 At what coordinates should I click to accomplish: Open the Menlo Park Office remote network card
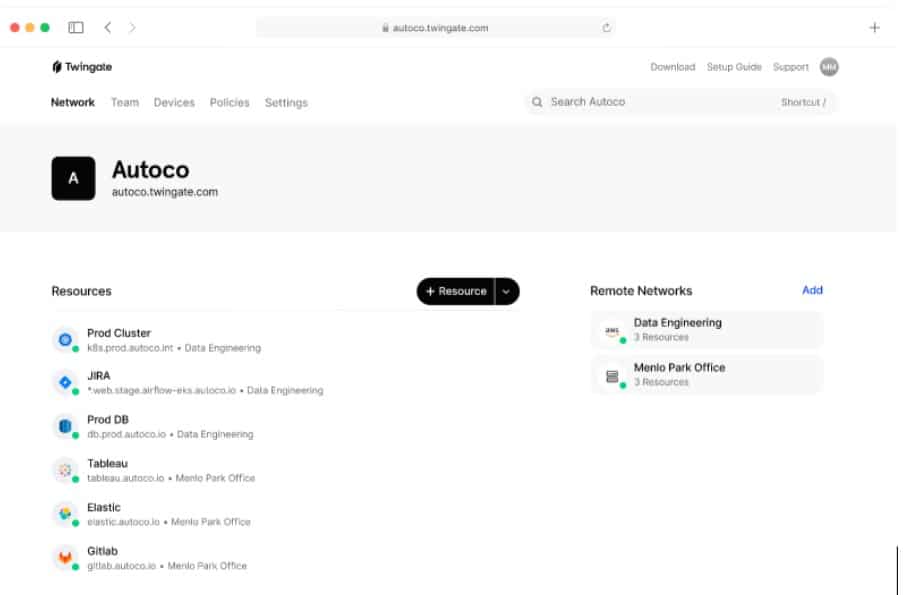point(707,375)
